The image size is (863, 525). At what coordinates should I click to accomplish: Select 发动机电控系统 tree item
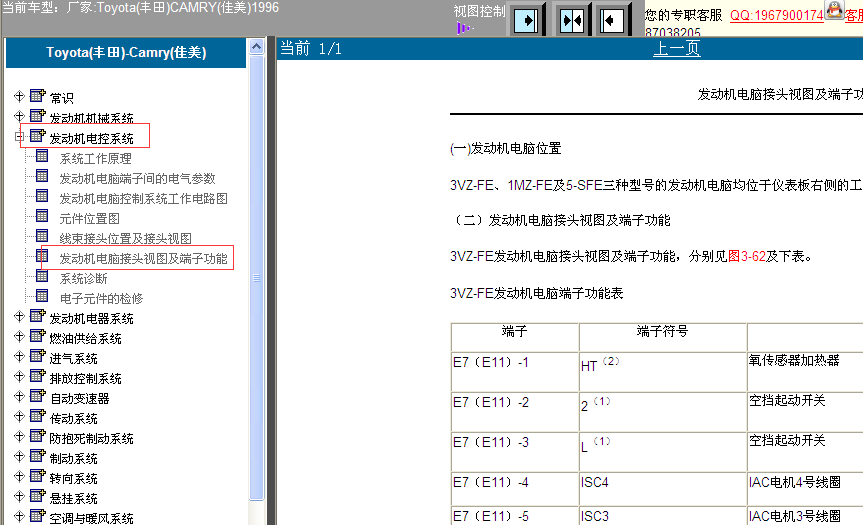pyautogui.click(x=91, y=139)
